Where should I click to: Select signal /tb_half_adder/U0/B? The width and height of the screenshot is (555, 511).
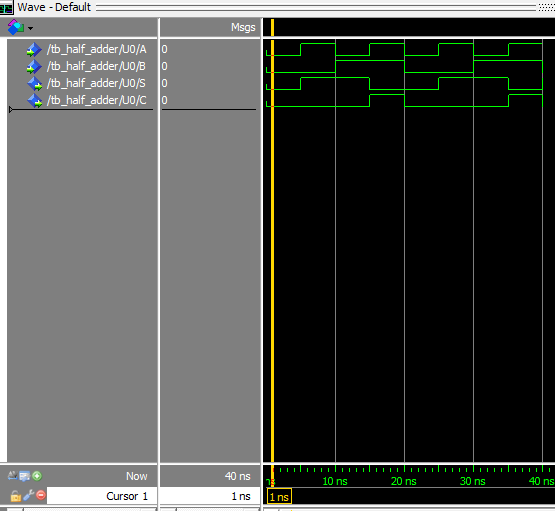click(96, 66)
